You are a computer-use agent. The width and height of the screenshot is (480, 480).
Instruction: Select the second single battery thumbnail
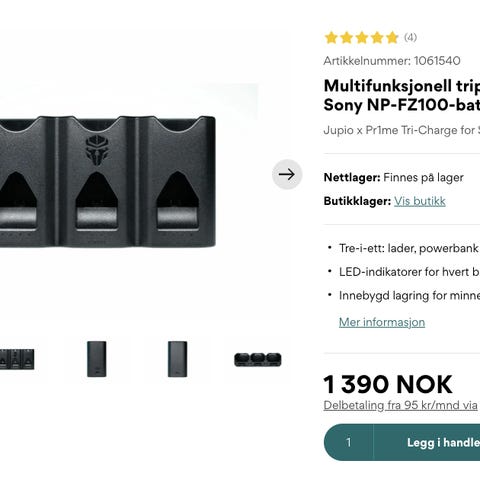[97, 359]
